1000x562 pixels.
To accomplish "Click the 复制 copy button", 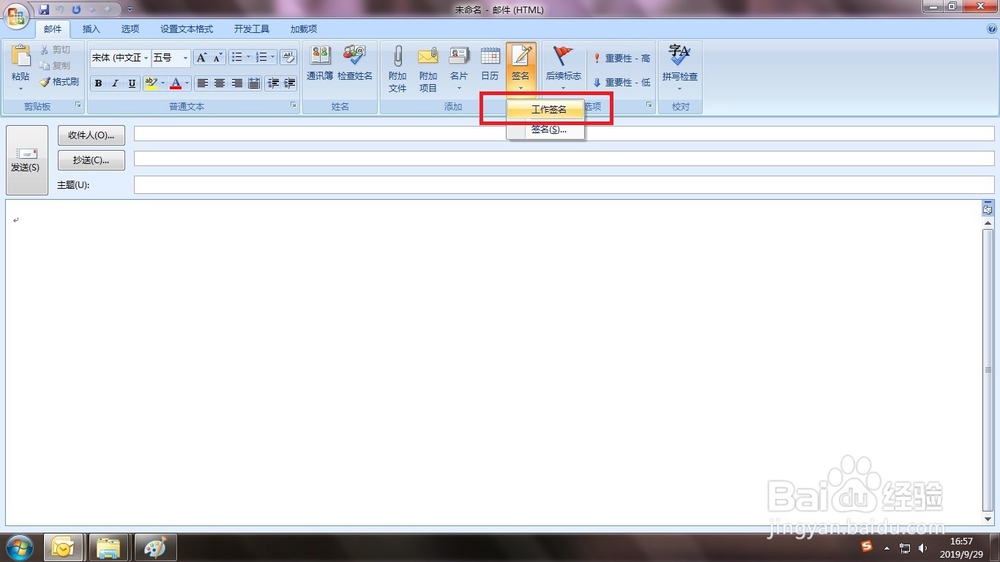I will [x=55, y=65].
